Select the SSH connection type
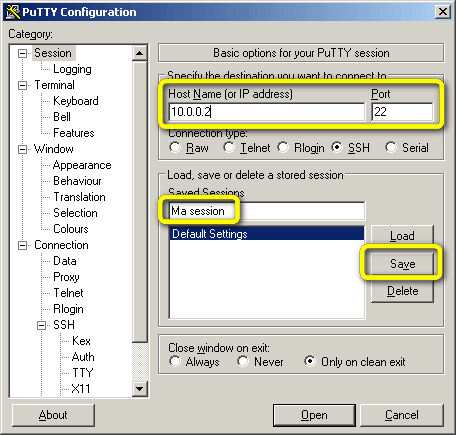Screen dimensions: 456x435 337,147
